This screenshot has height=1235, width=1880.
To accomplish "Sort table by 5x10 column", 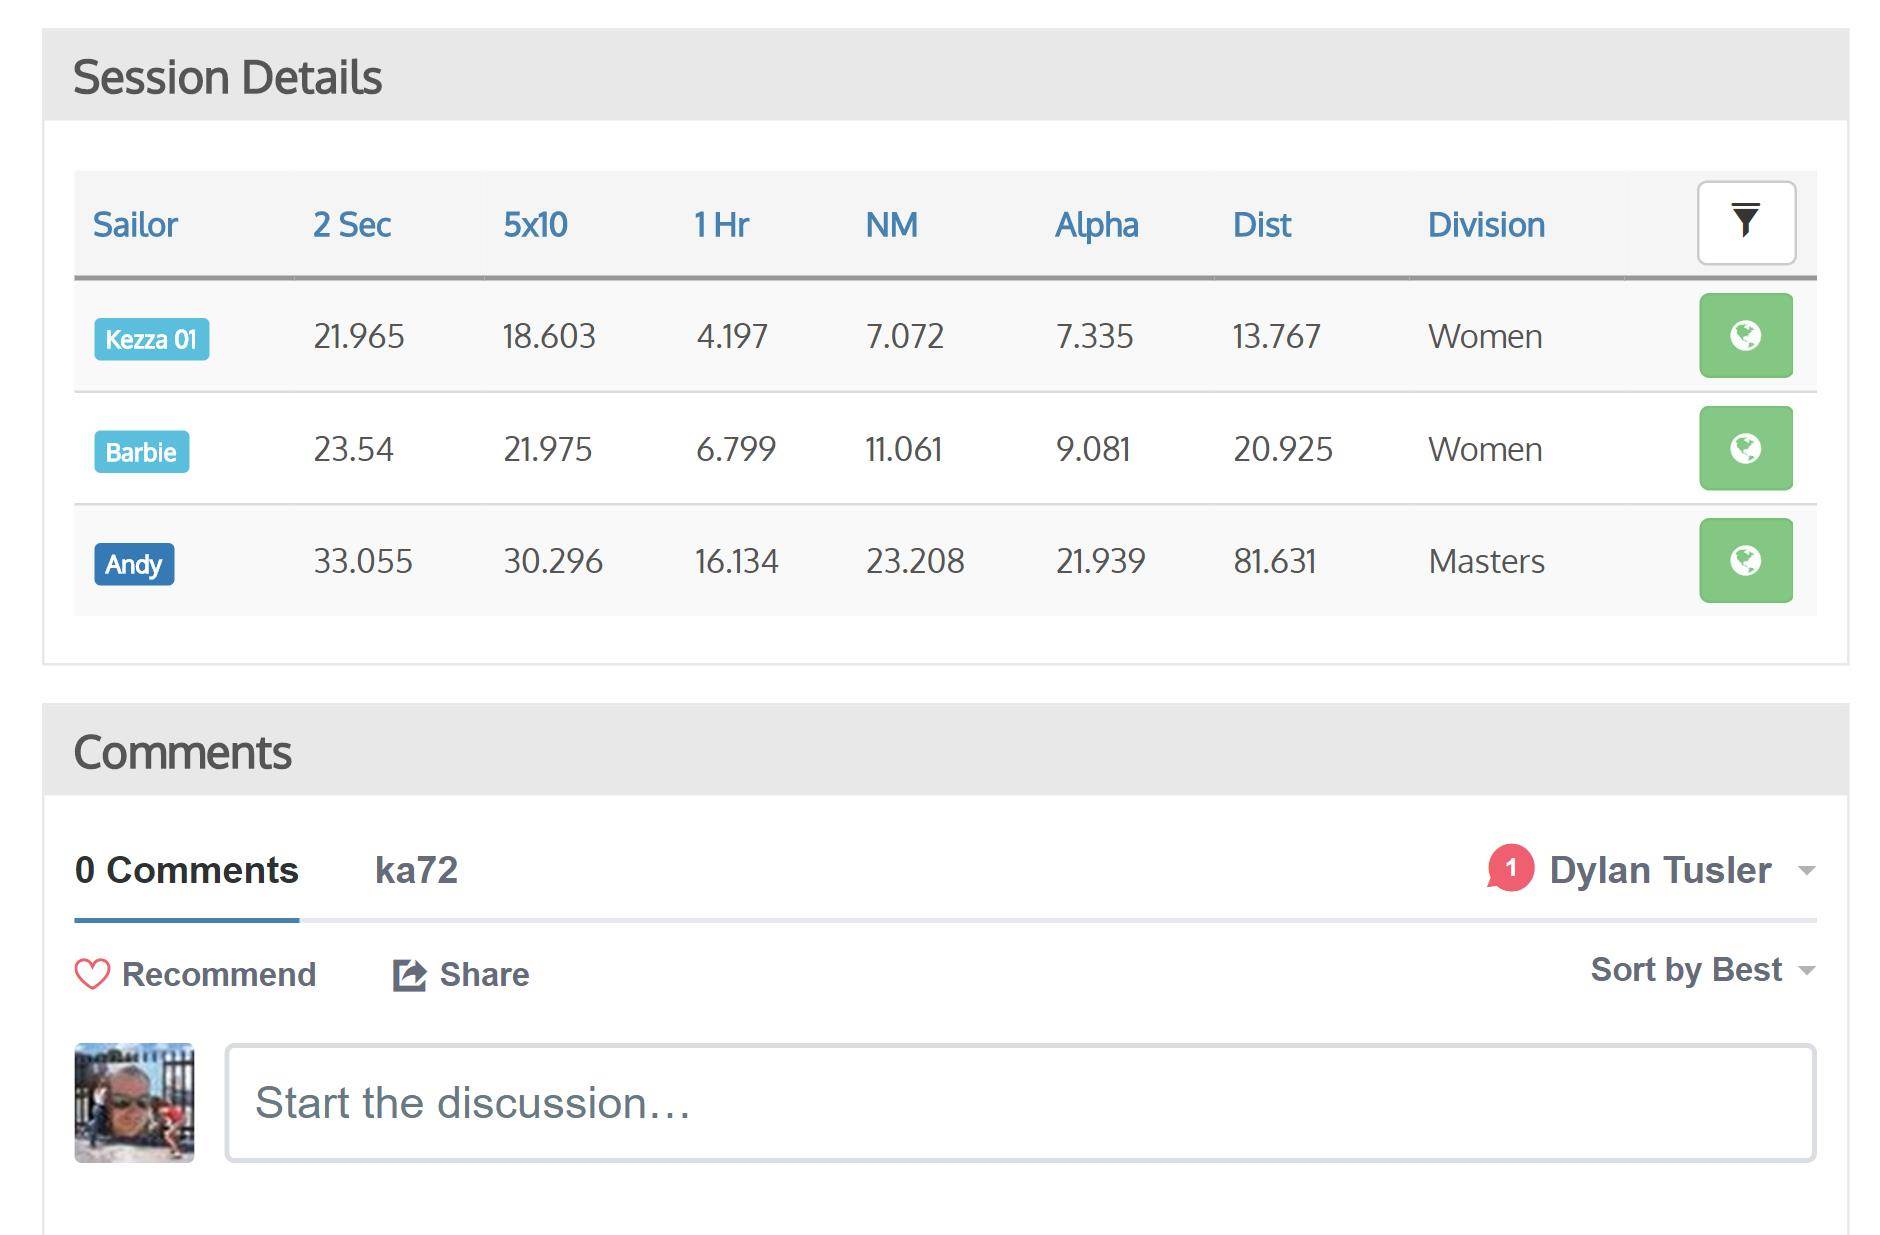I will point(535,225).
